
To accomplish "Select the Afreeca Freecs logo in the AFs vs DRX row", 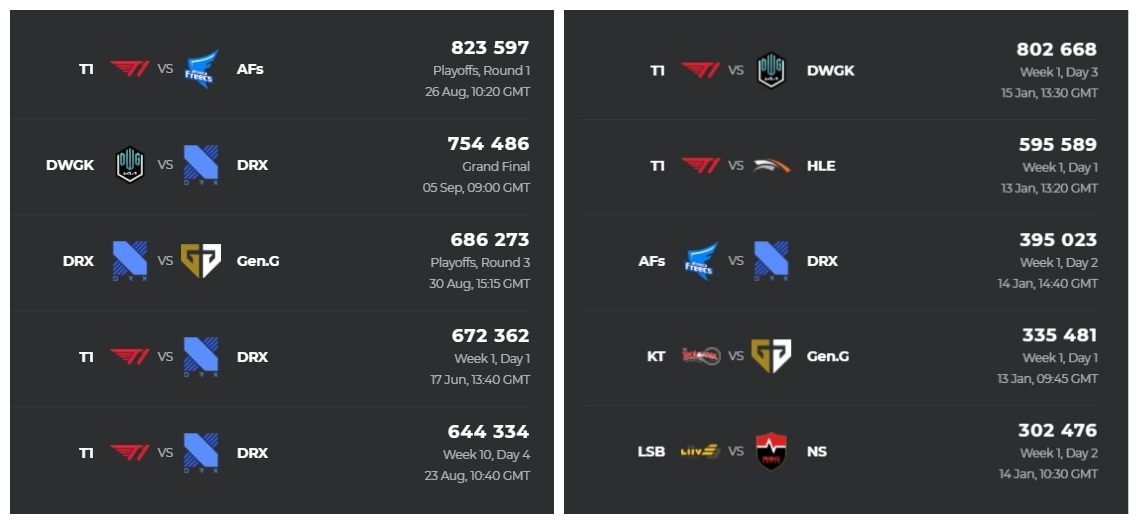I will 701,261.
